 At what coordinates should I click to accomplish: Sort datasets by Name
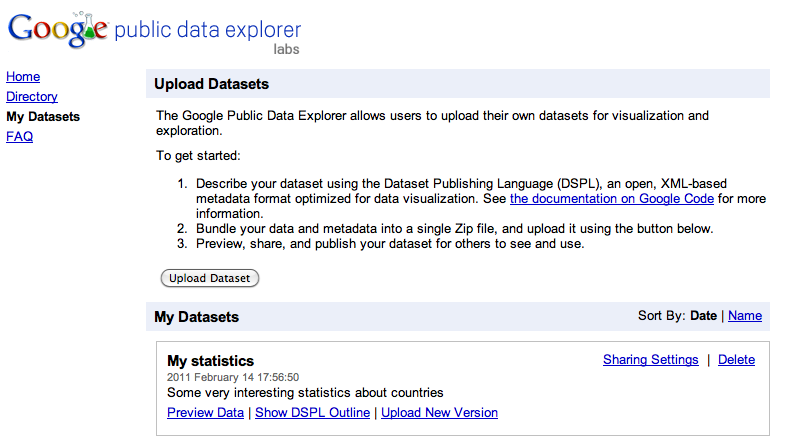(x=745, y=316)
